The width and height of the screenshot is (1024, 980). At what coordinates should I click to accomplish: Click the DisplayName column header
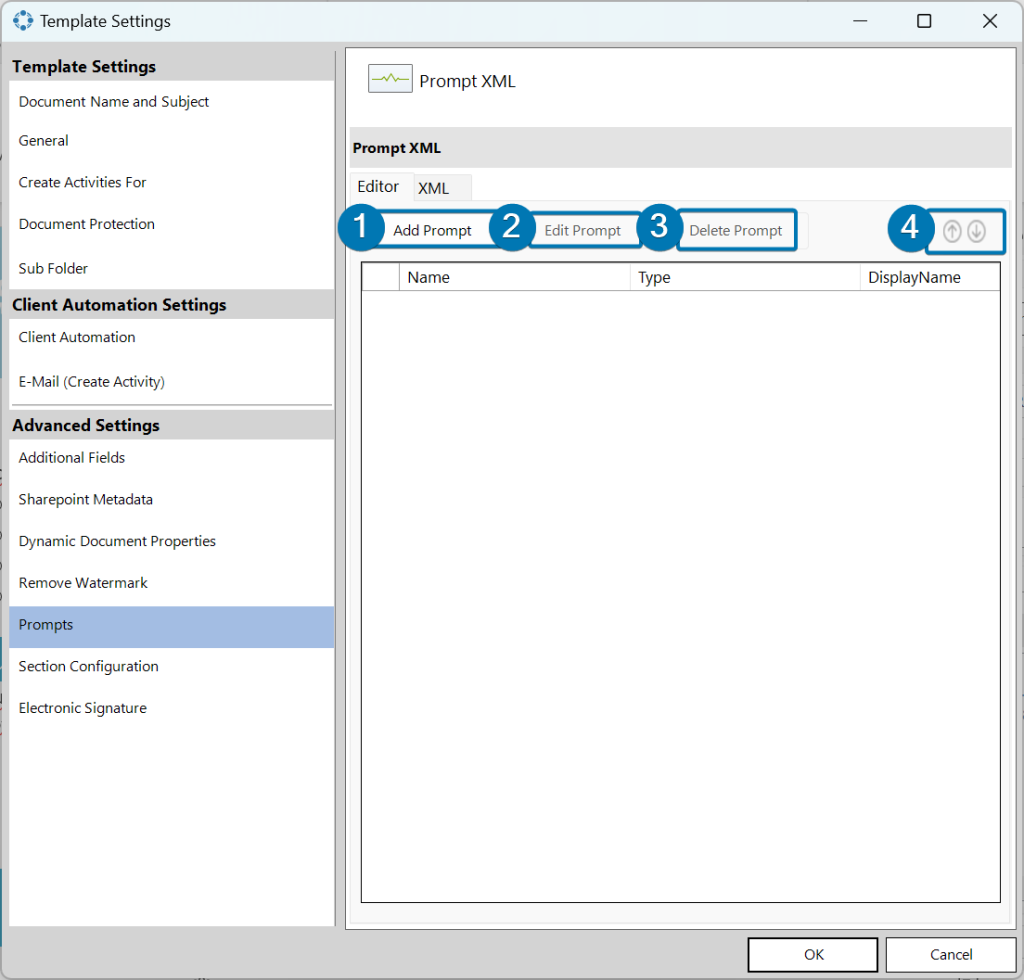click(930, 277)
